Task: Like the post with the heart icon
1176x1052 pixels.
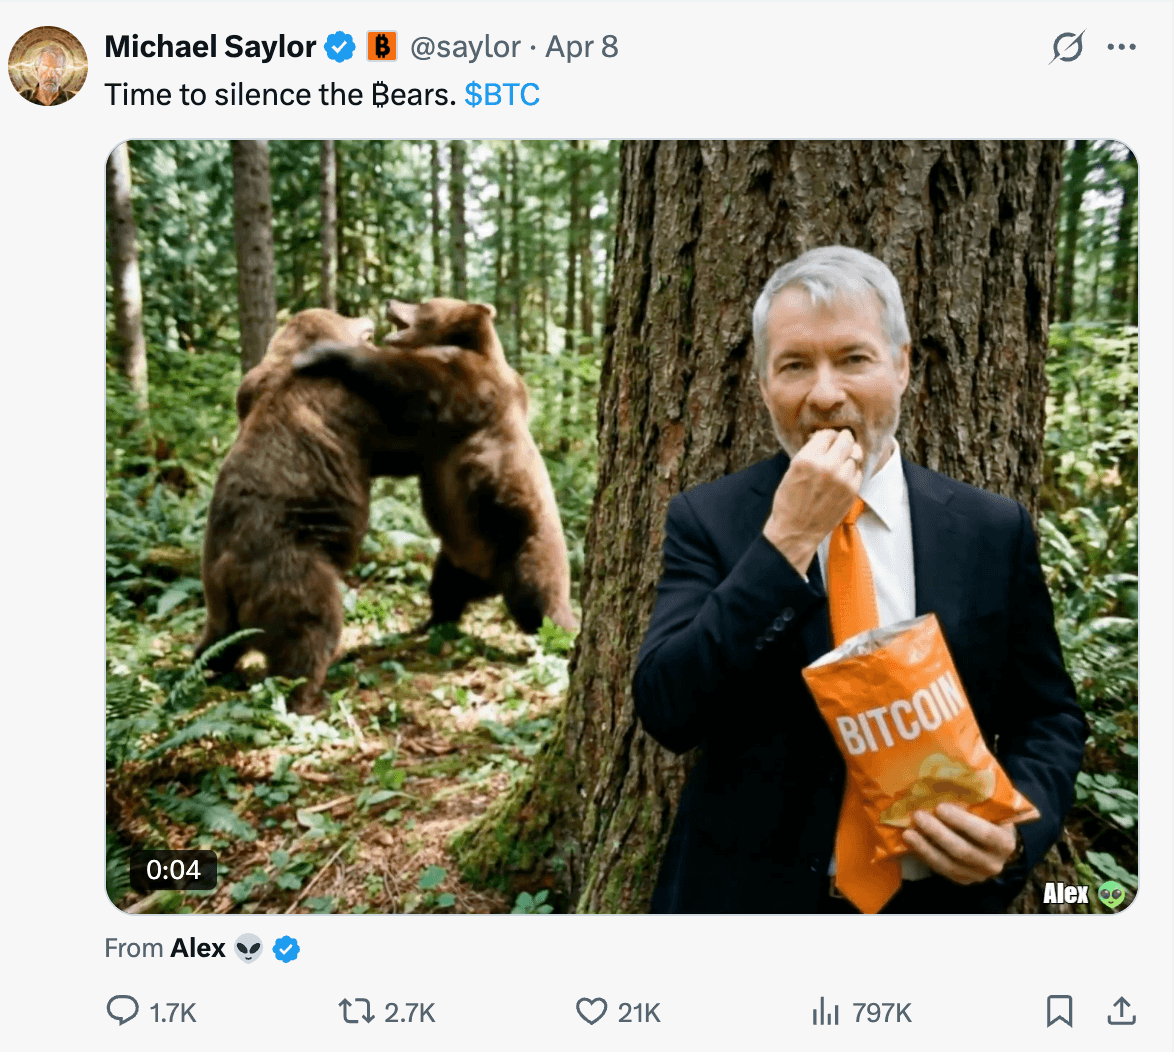Action: tap(591, 1011)
